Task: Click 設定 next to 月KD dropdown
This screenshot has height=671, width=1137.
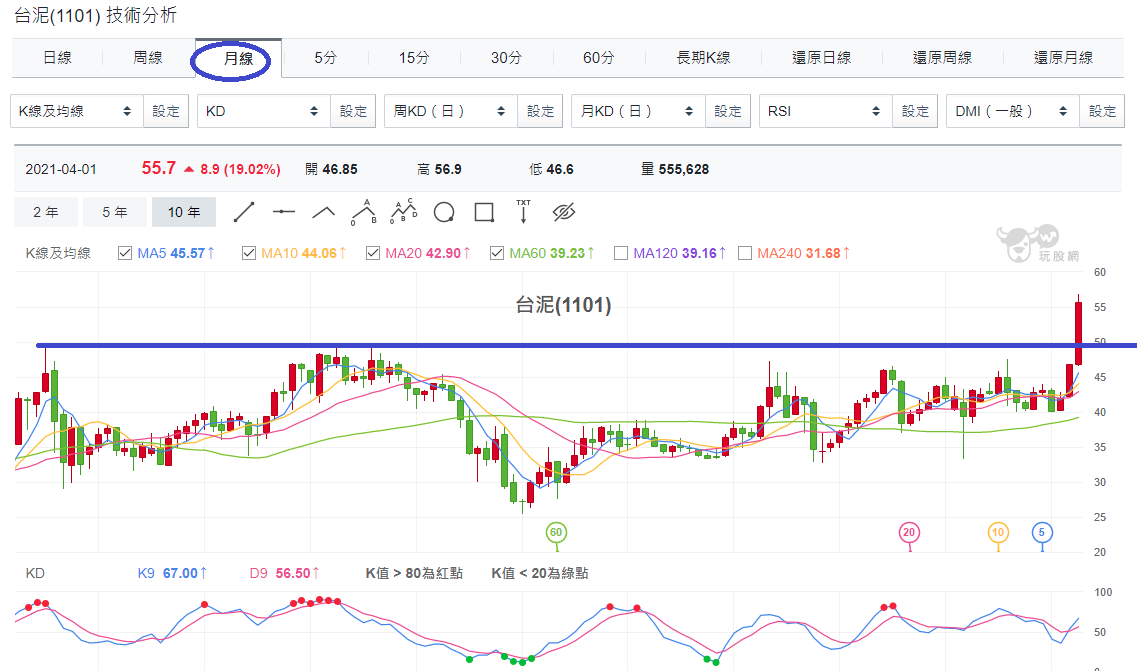Action: pos(727,111)
